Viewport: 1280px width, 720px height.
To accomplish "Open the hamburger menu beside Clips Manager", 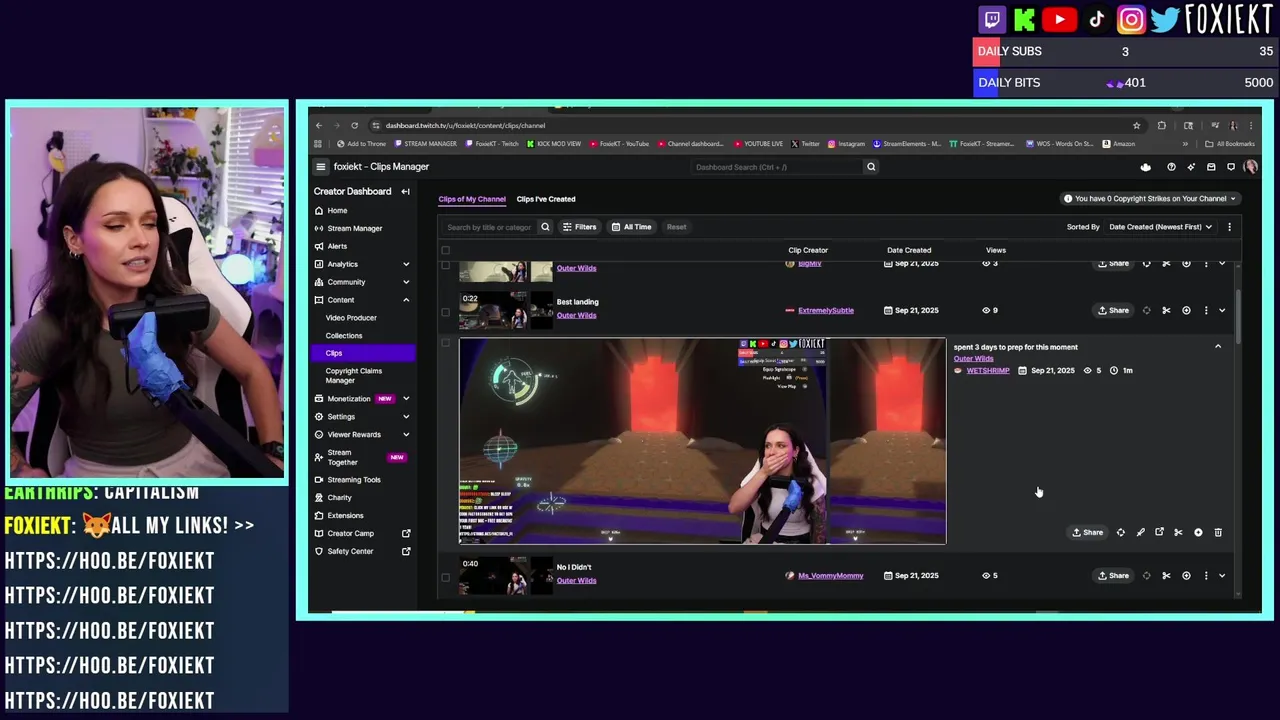I will click(x=320, y=167).
